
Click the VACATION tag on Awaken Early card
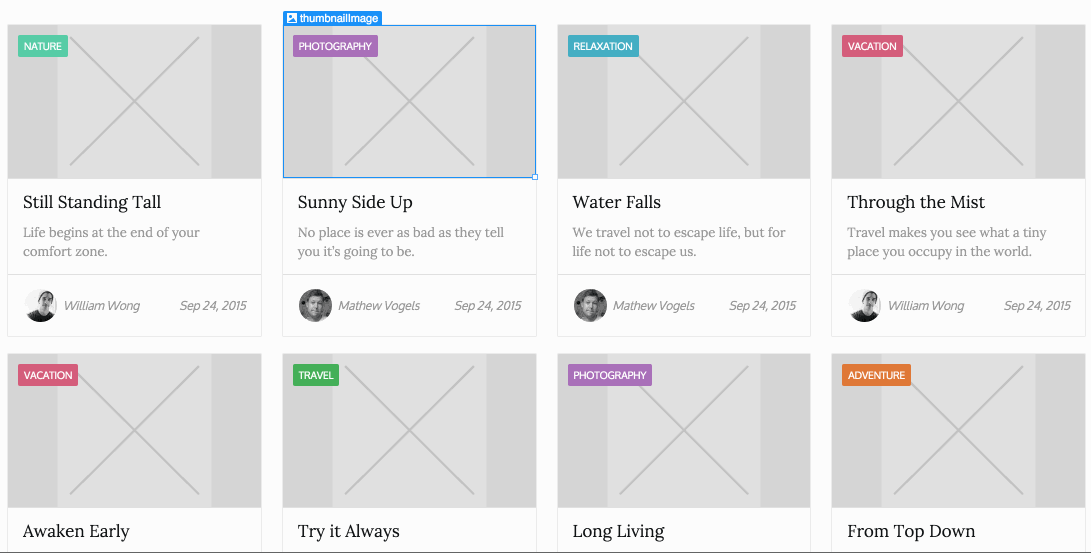point(48,375)
